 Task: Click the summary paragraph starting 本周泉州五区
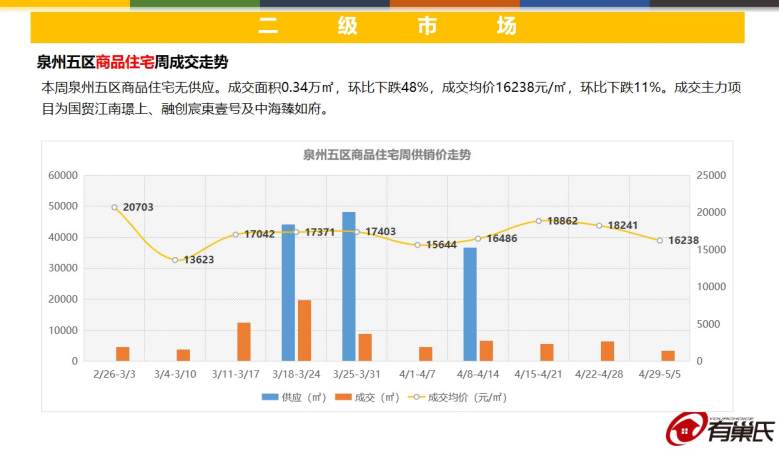(391, 98)
